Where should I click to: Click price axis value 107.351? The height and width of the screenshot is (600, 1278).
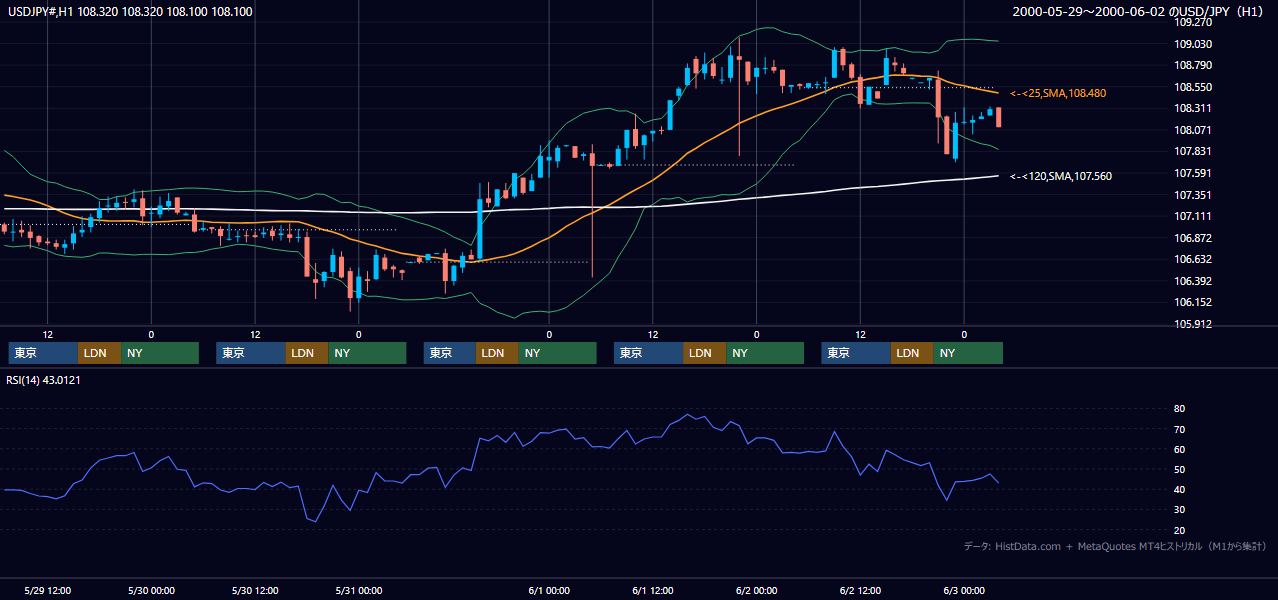click(1194, 195)
